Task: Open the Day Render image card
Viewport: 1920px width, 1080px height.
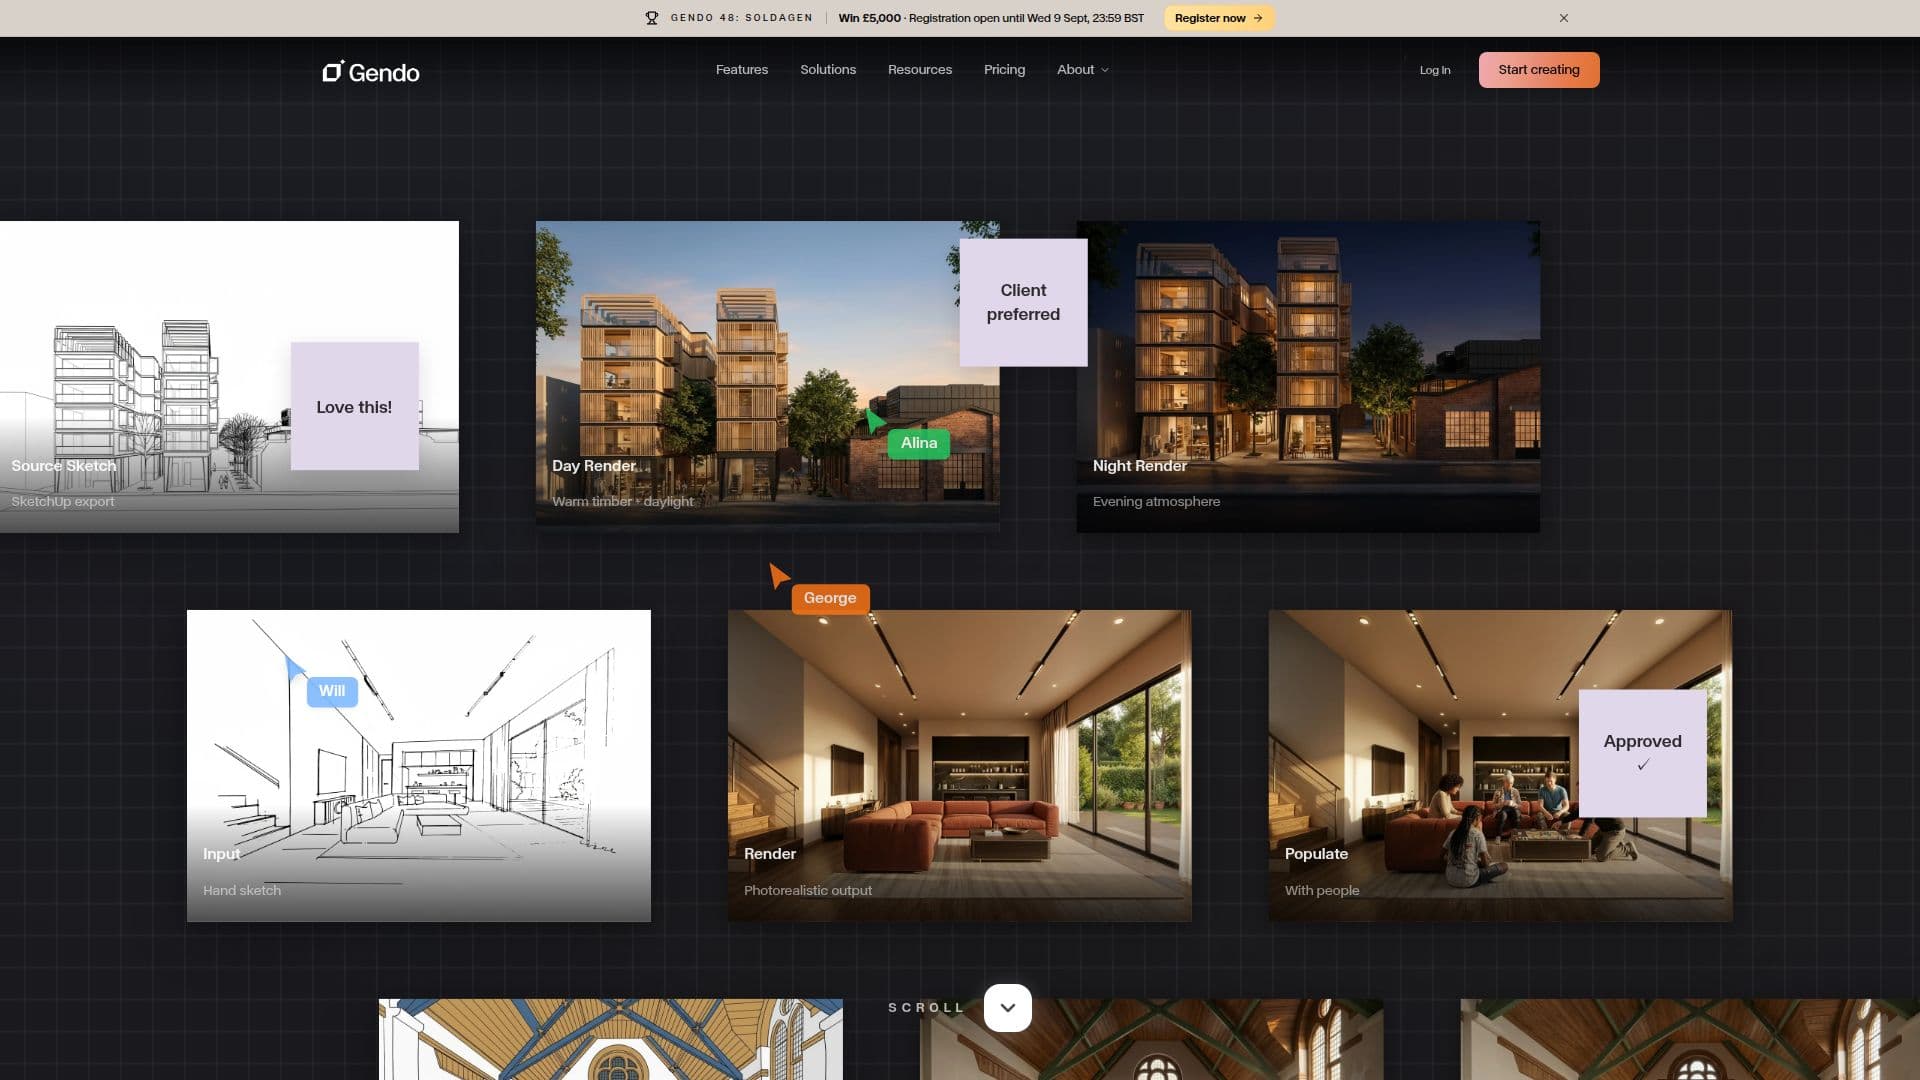Action: point(767,377)
